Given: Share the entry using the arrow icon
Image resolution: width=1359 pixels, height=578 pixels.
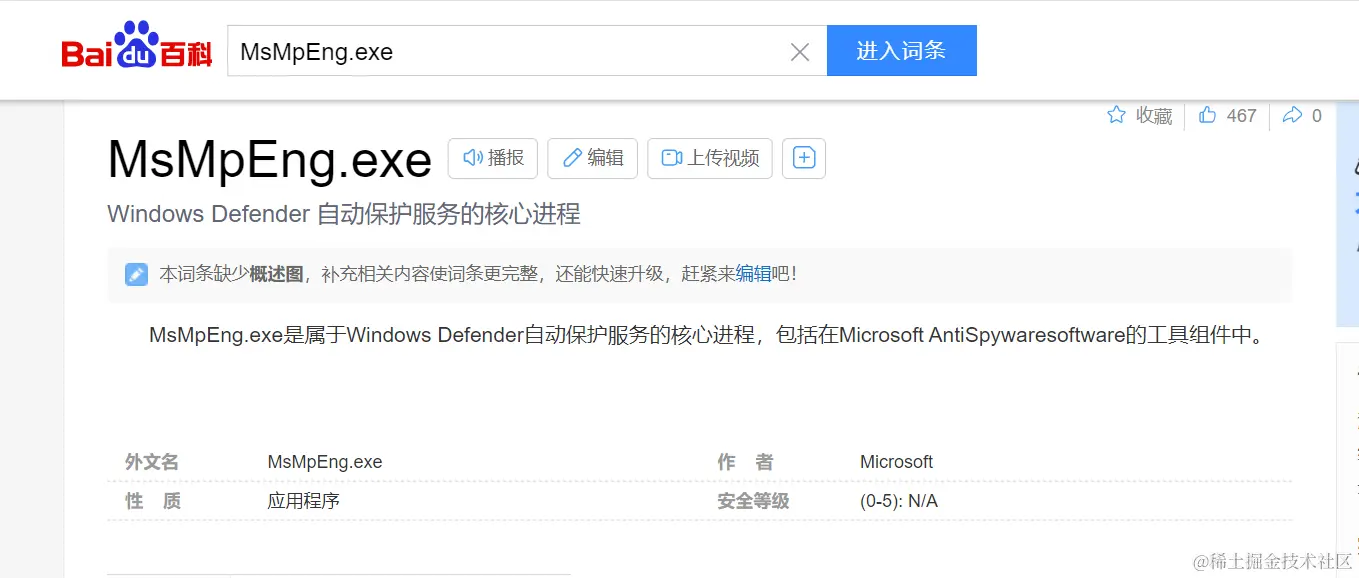Looking at the screenshot, I should pos(1293,115).
